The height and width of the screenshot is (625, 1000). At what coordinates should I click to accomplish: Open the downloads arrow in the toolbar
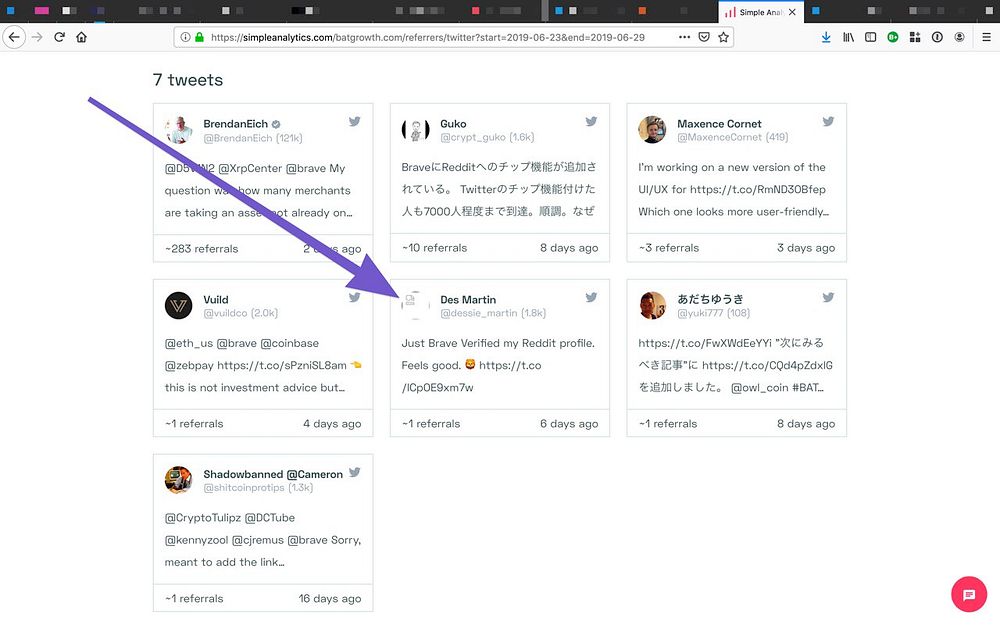point(826,37)
